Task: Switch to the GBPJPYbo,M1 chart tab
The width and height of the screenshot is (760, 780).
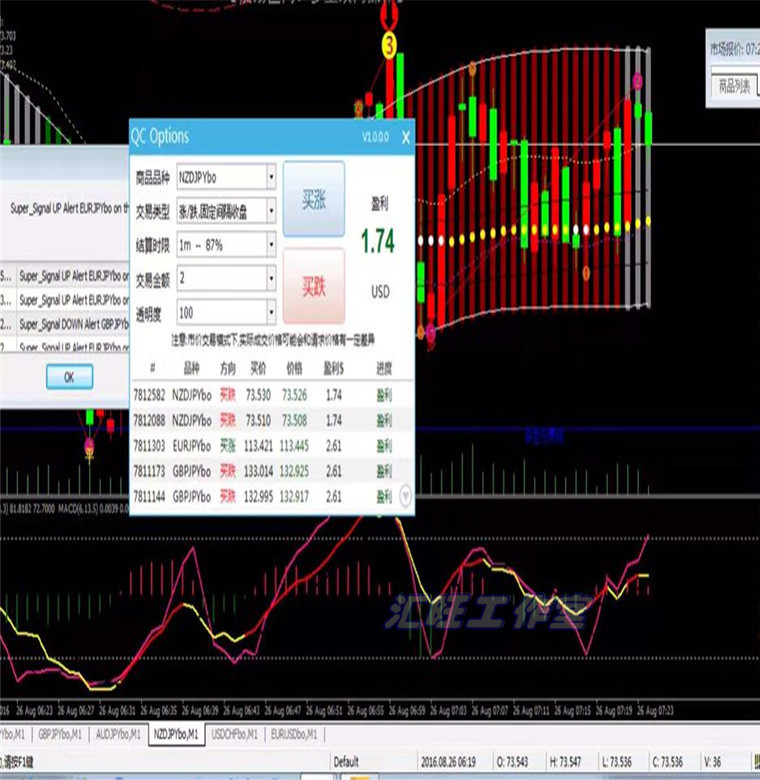Action: point(58,733)
